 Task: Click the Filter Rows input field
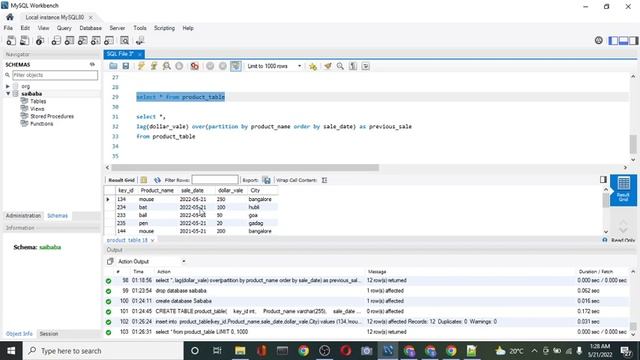tap(215, 180)
